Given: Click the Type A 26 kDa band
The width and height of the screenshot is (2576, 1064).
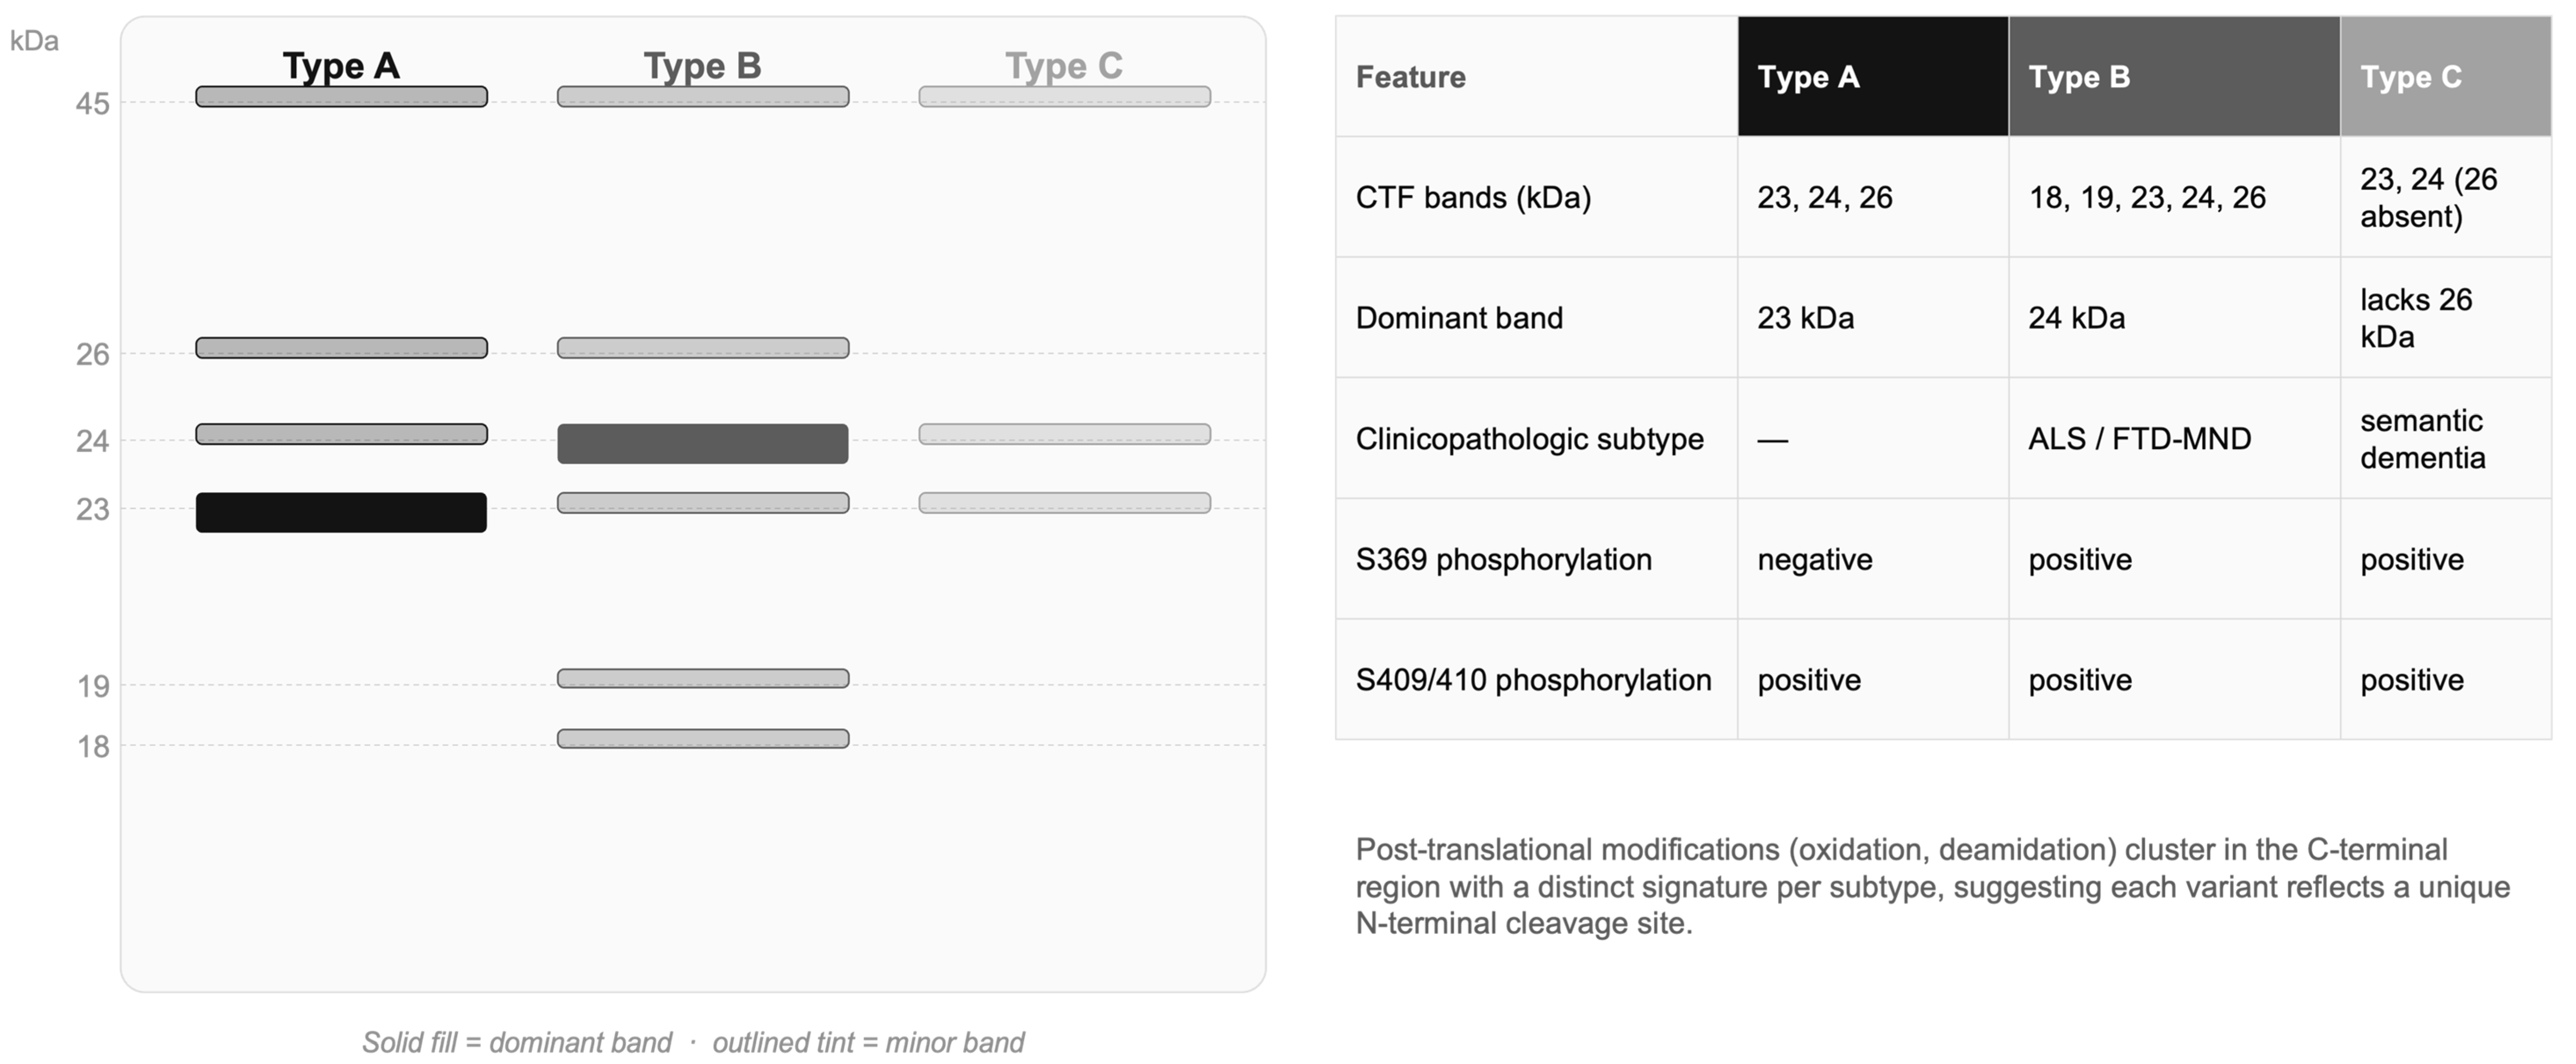Looking at the screenshot, I should 341,347.
